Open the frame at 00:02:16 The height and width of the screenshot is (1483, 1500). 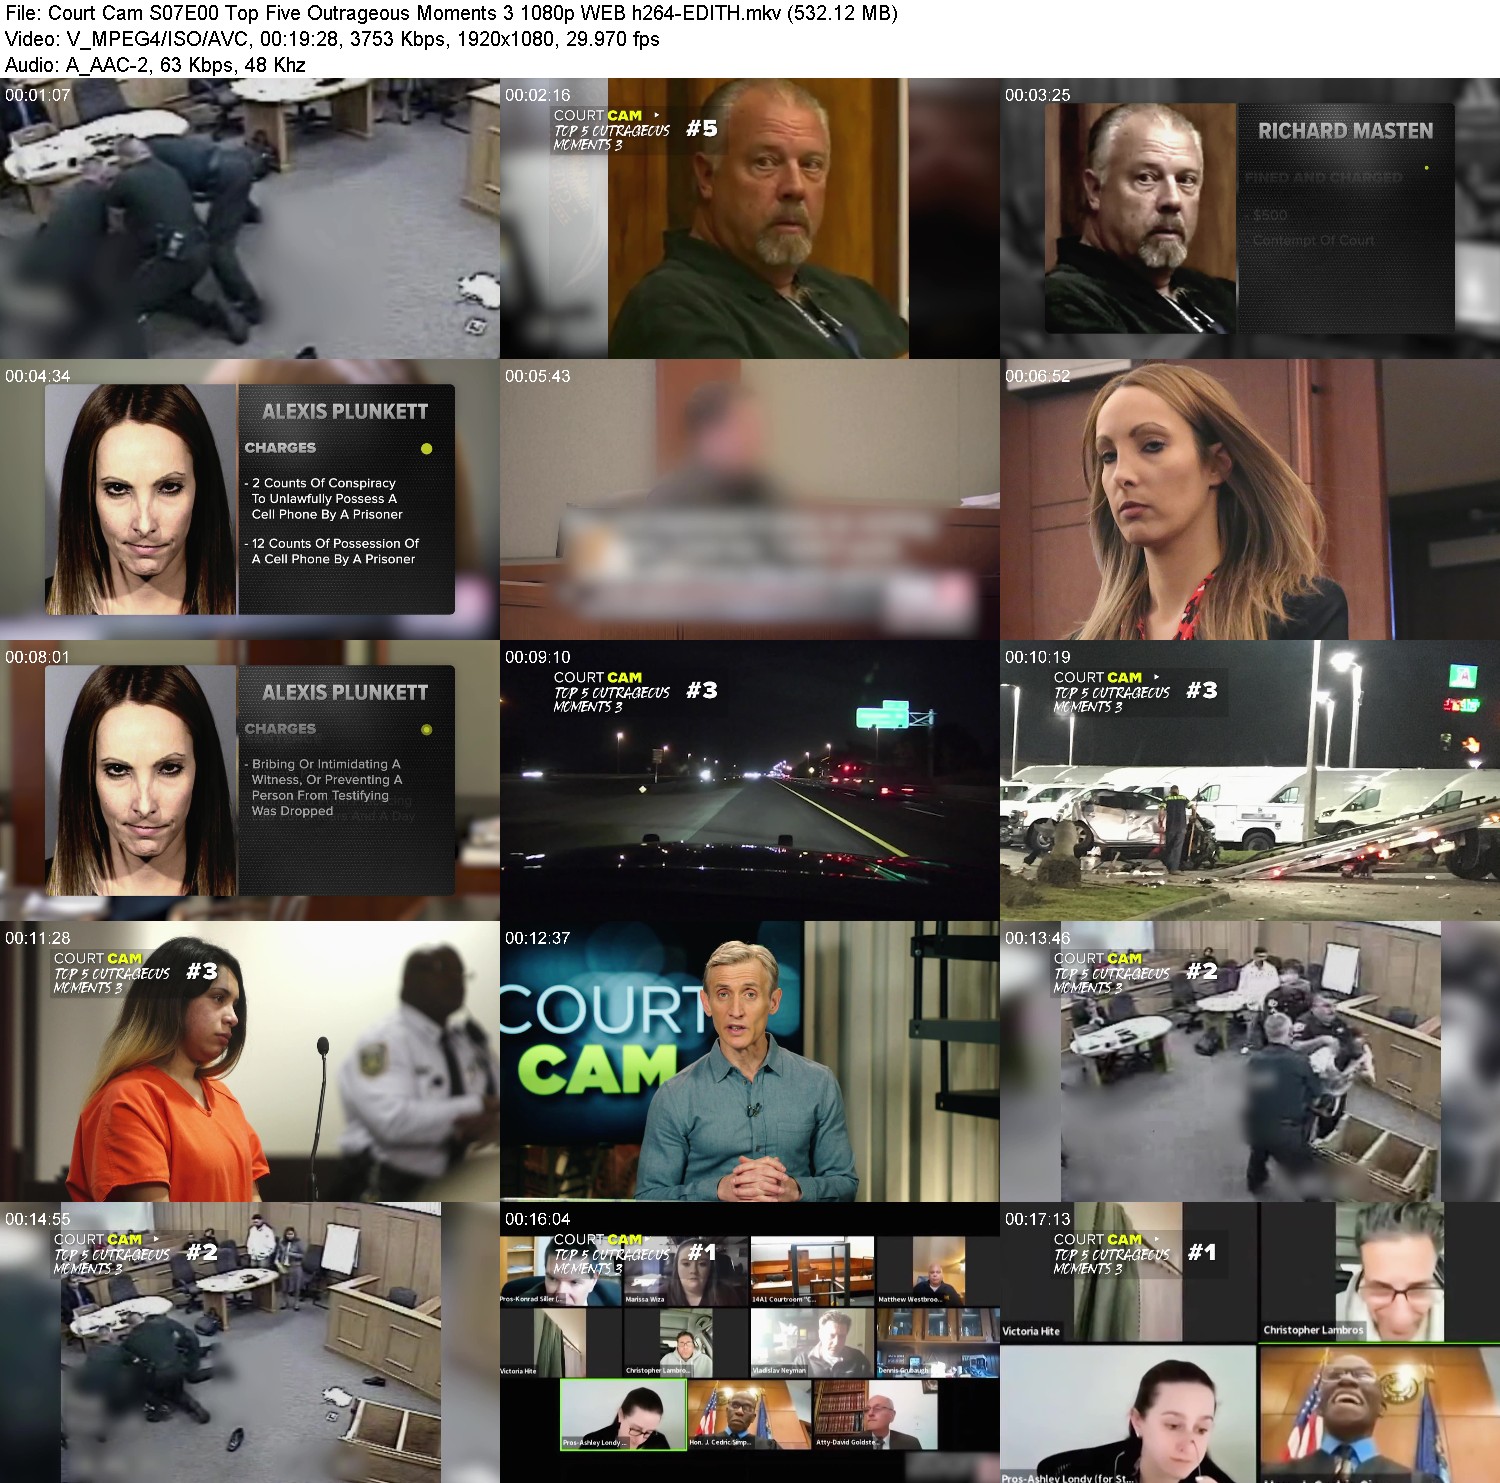(x=750, y=219)
